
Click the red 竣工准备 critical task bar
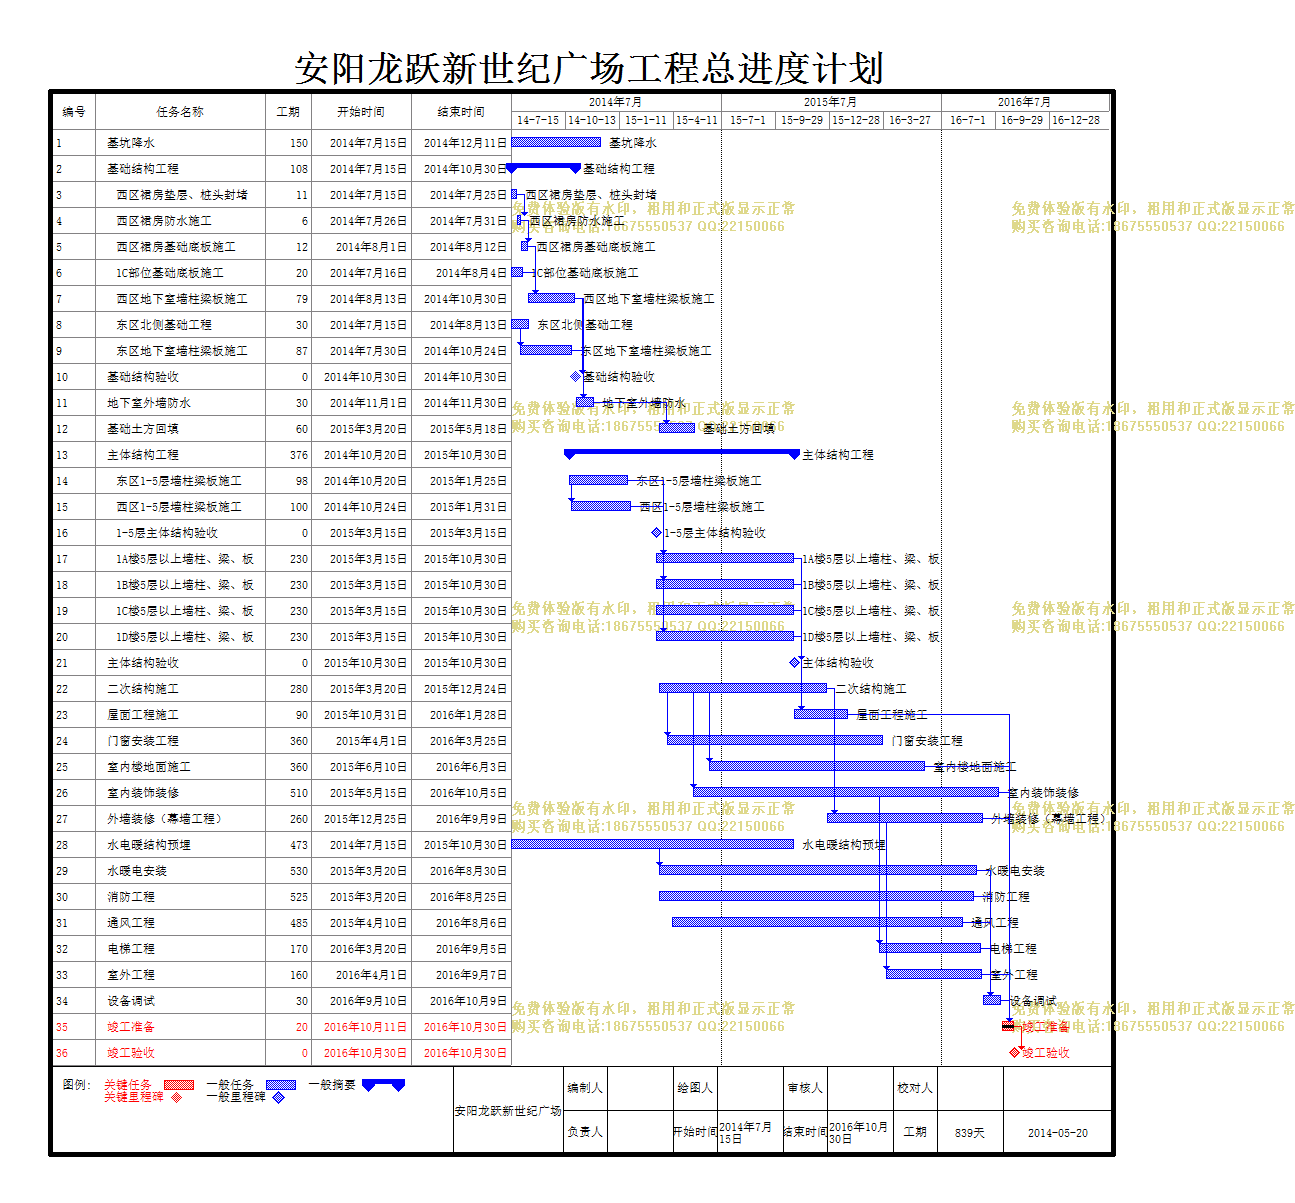click(1008, 1027)
